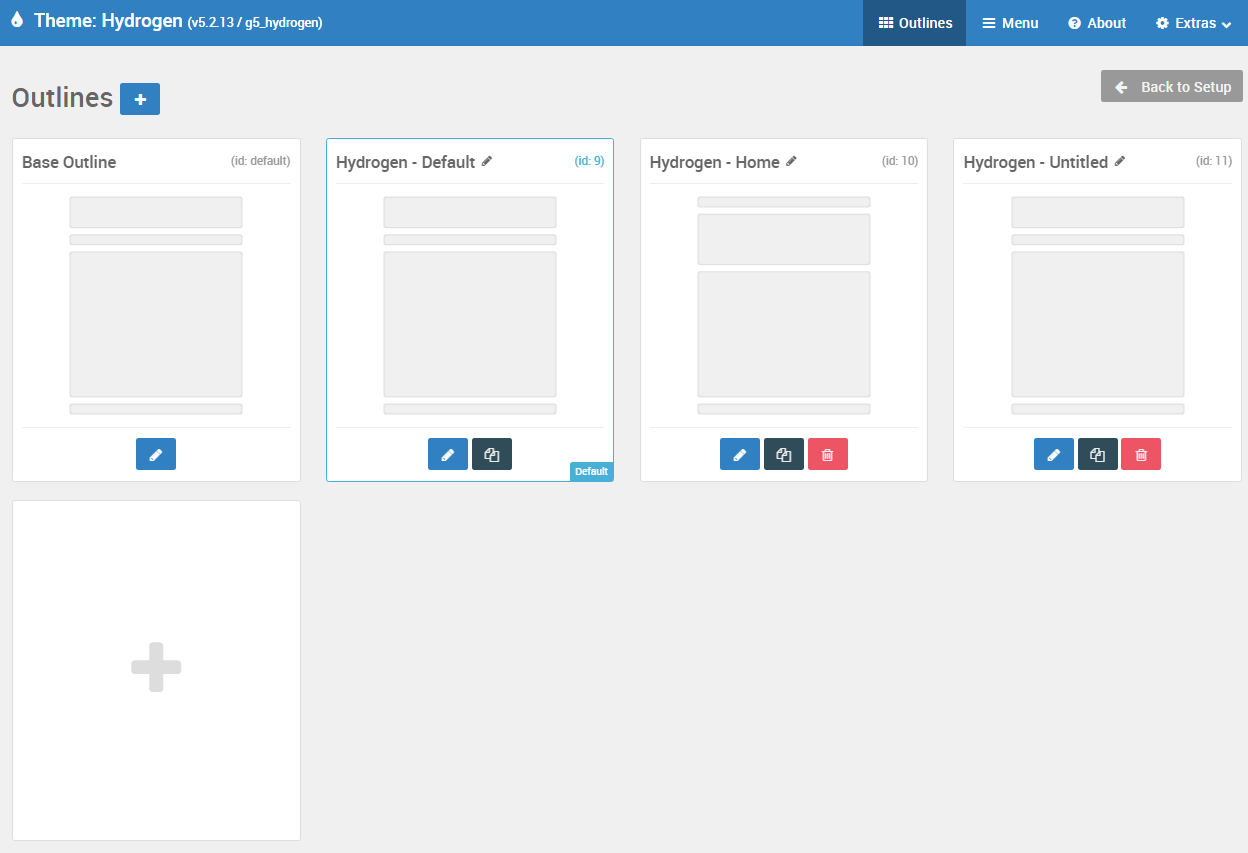
Task: Rename Hydrogen - Default using title pencil icon
Action: point(487,161)
